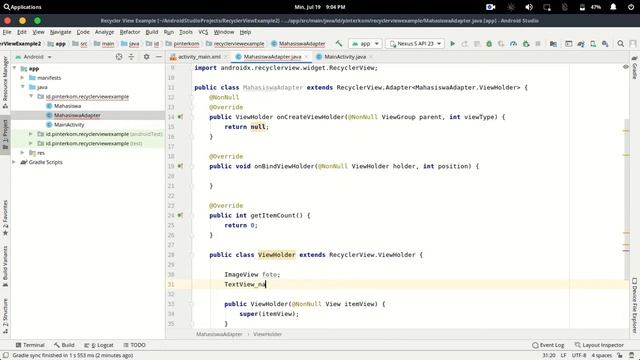Open the Android view selector dropdown
Image resolution: width=640 pixels, height=360 pixels.
coord(34,57)
